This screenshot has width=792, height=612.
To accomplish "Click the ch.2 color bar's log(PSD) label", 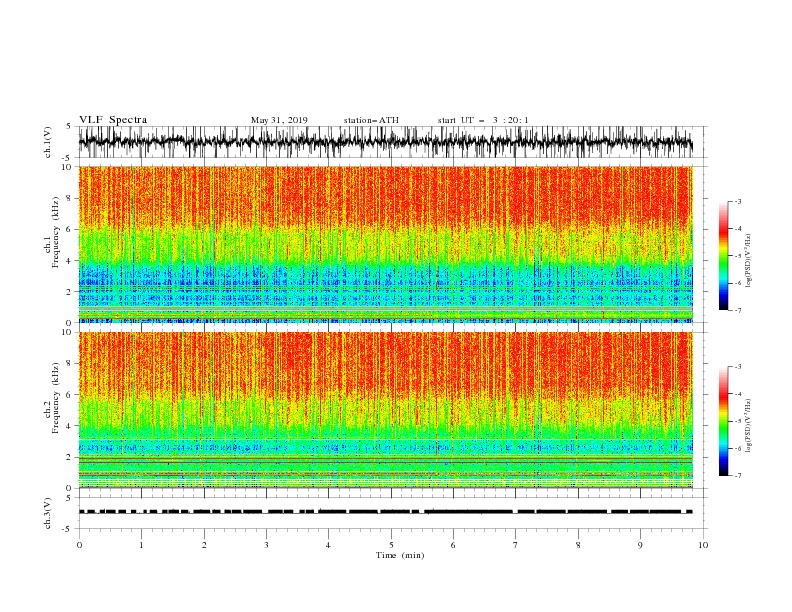I will pos(749,426).
